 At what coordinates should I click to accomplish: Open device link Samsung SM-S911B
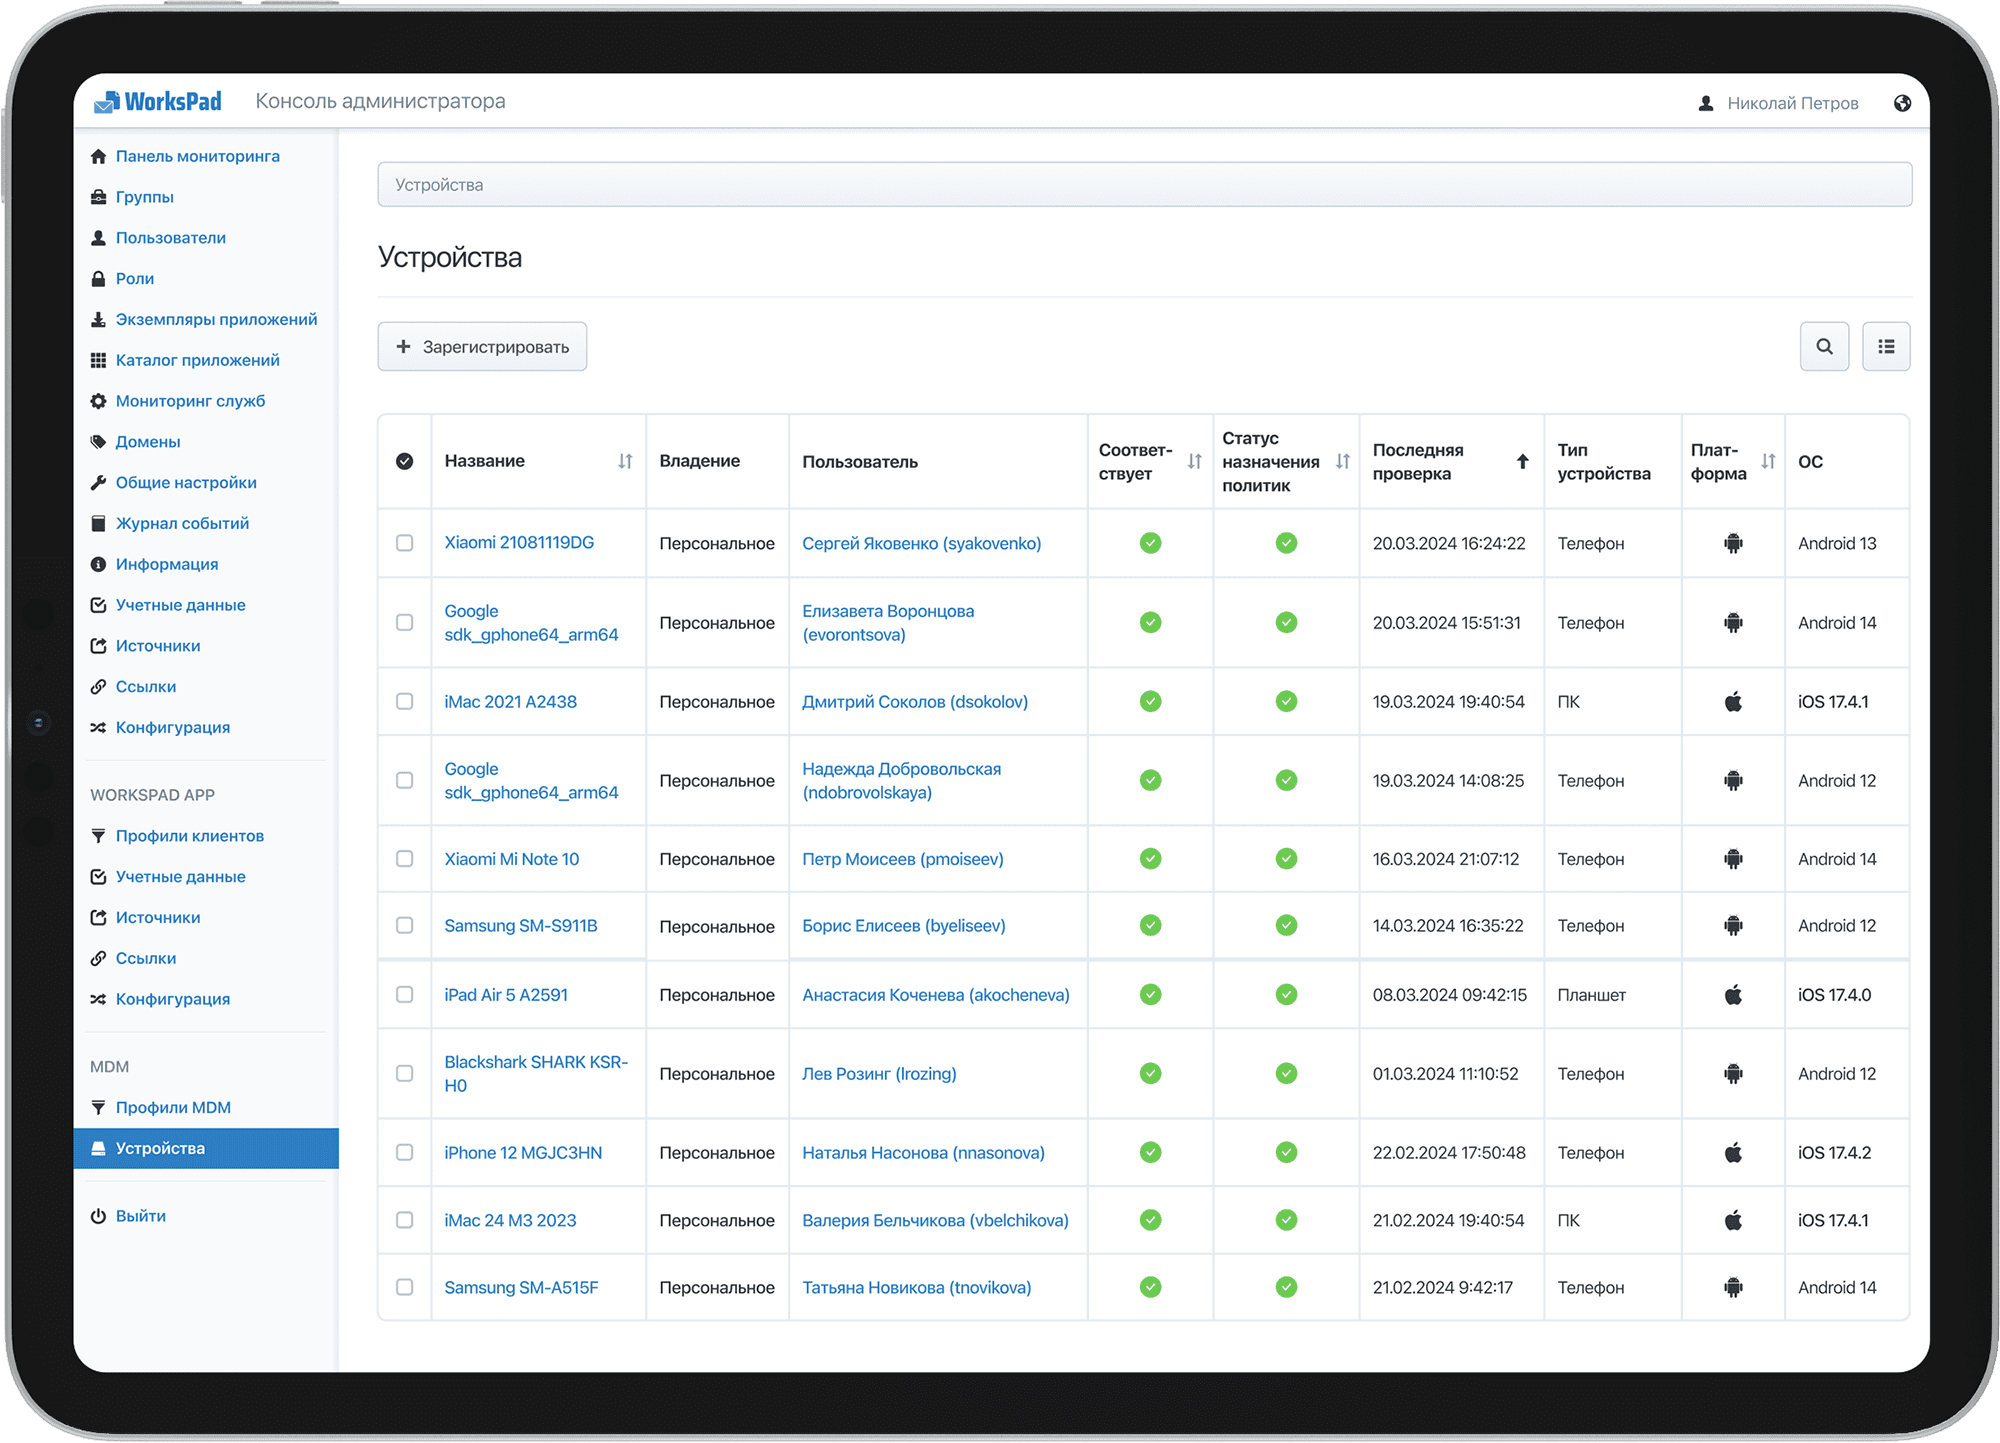(521, 926)
